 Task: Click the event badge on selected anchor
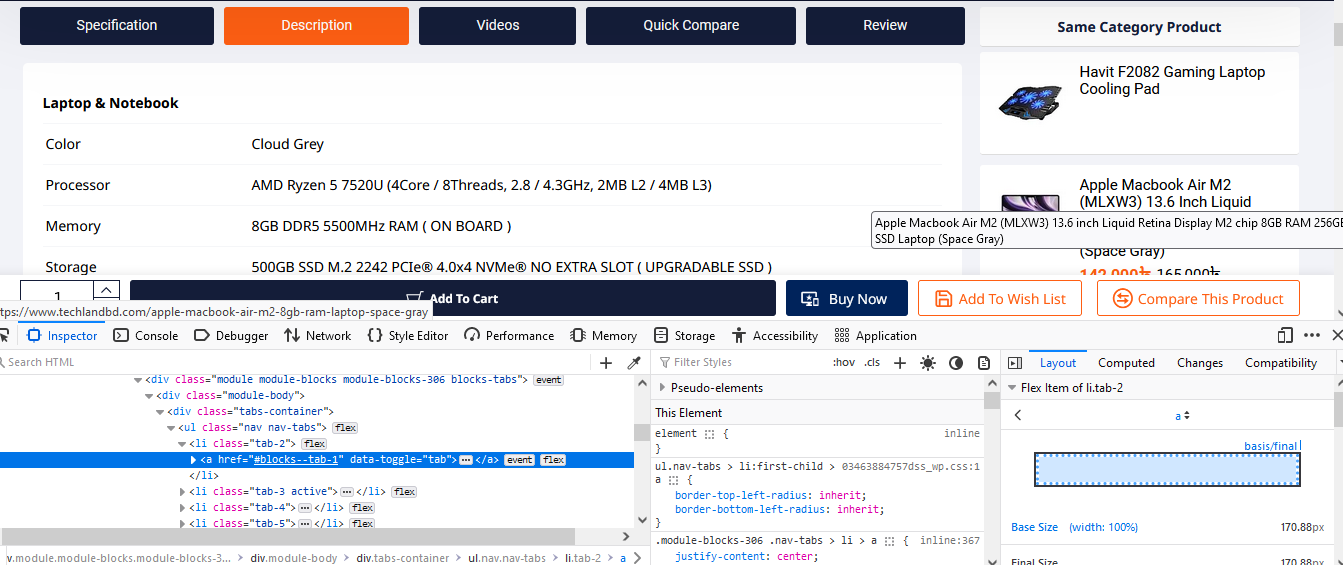click(x=519, y=460)
